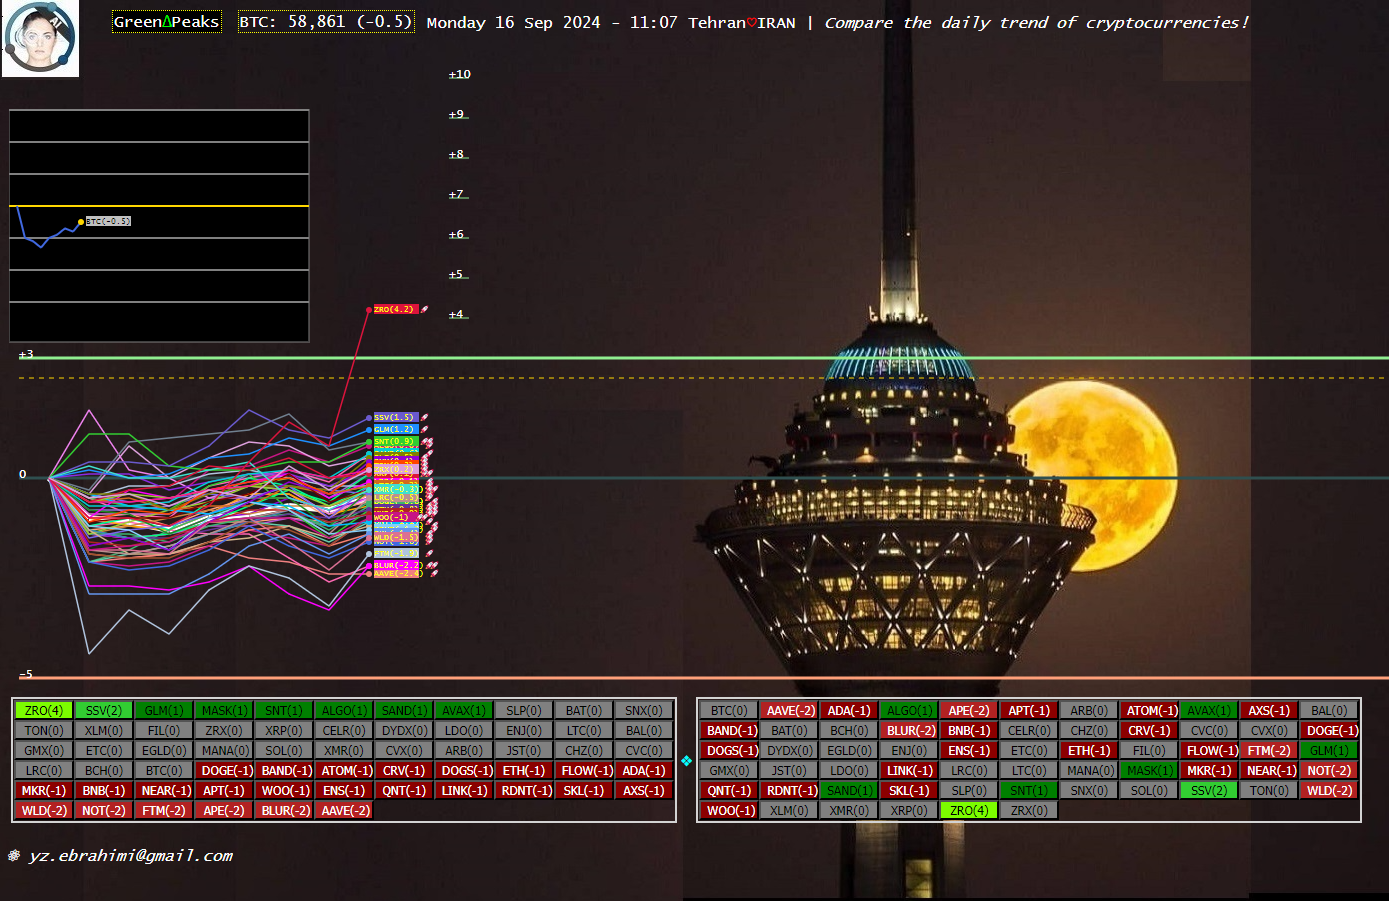Choose WOO(-1) in the alphabetical coin grid
Viewport: 1389px width, 901px height.
point(729,811)
